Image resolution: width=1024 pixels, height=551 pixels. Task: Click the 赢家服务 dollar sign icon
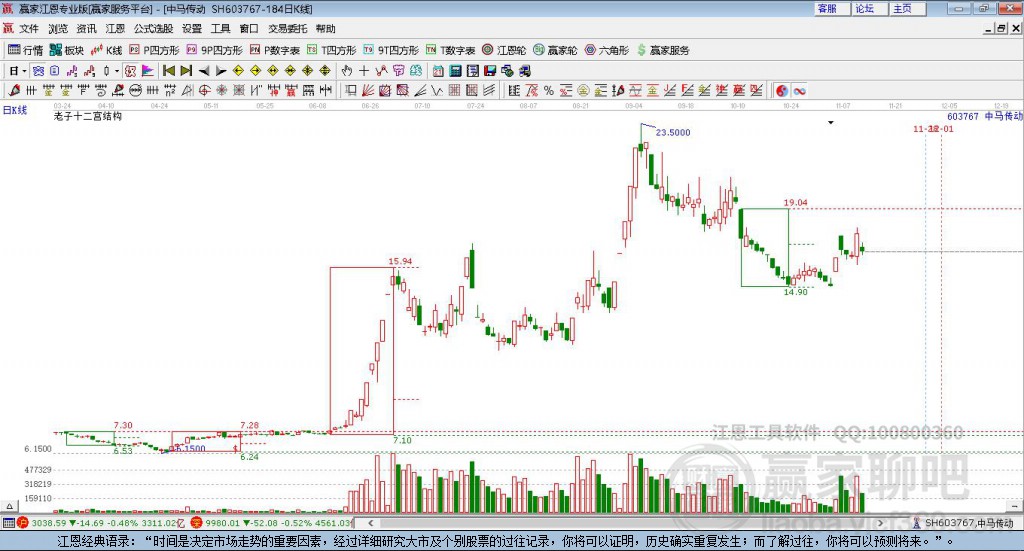click(641, 50)
